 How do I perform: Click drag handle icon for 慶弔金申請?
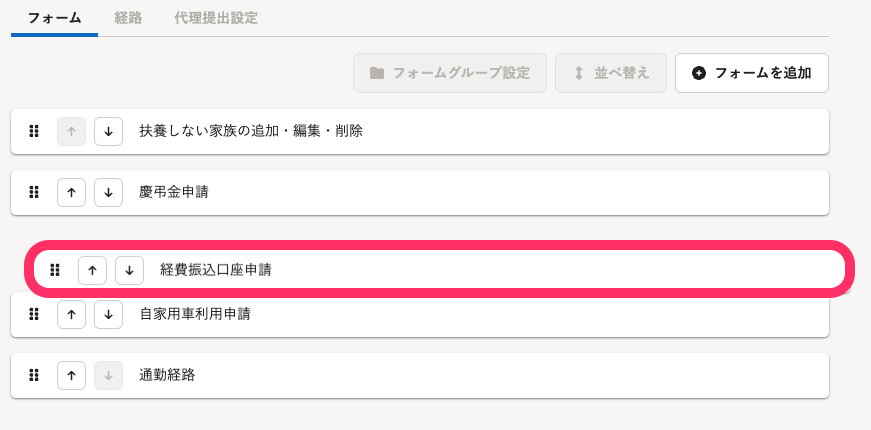[34, 193]
